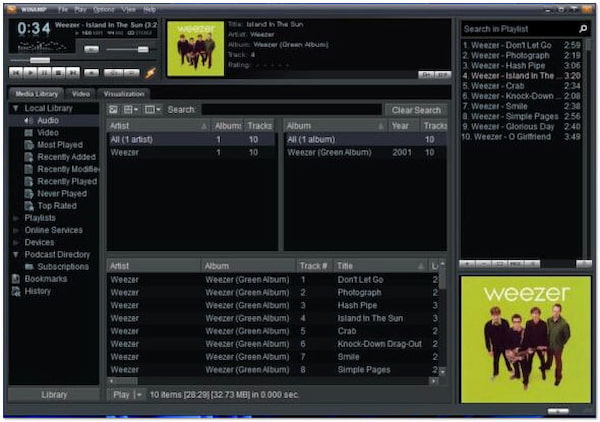
Task: Click the track list vertical scrollbar down arrow
Action: (442, 371)
